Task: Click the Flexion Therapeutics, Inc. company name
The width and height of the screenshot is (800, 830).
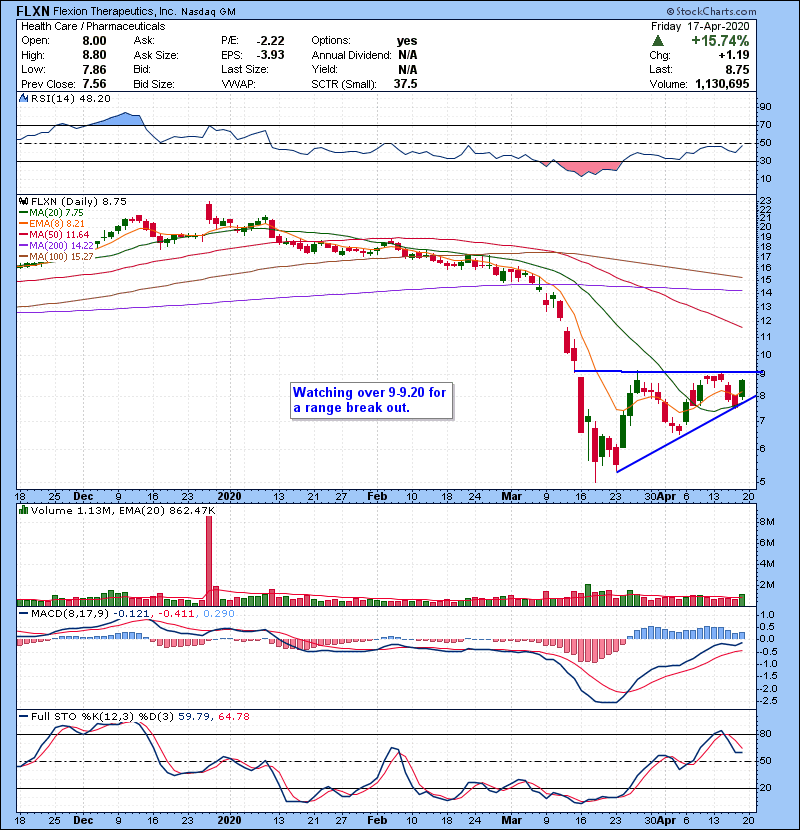Action: [x=114, y=11]
